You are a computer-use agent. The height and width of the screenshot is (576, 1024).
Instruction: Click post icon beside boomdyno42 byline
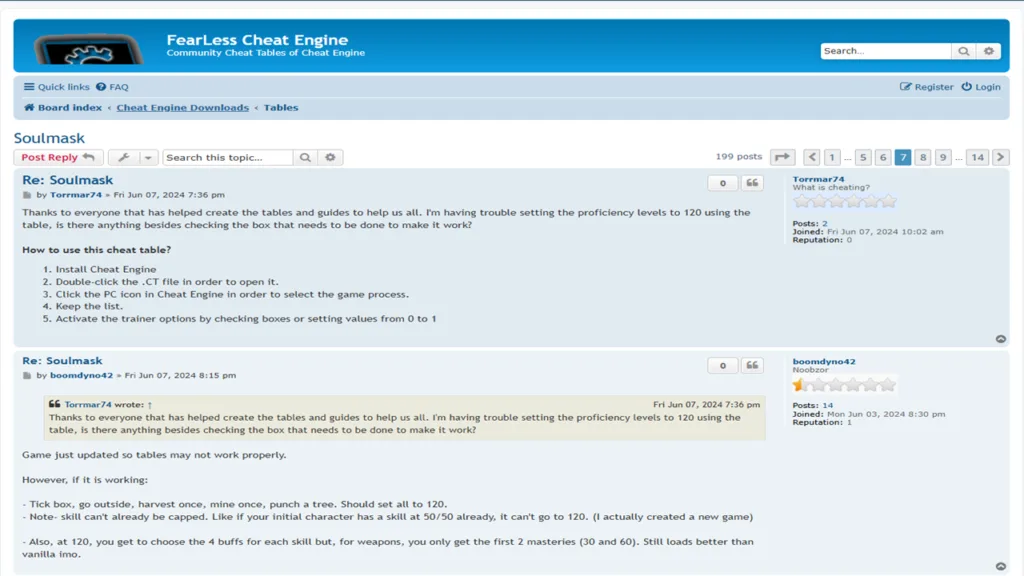[x=27, y=376]
